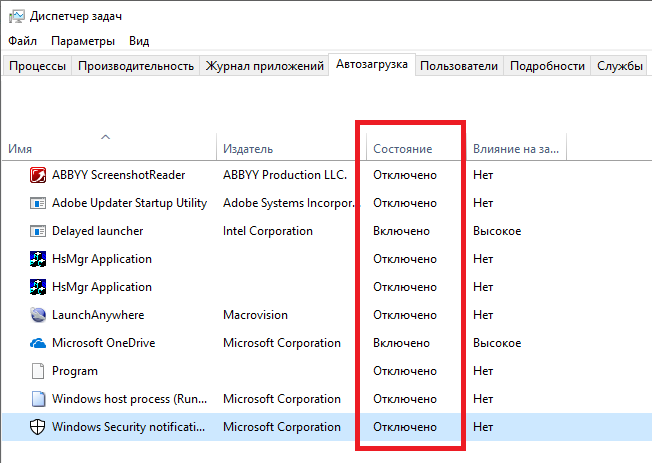The height and width of the screenshot is (463, 652).
Task: Select the Windows Security notificati... entry
Action: pyautogui.click(x=128, y=427)
